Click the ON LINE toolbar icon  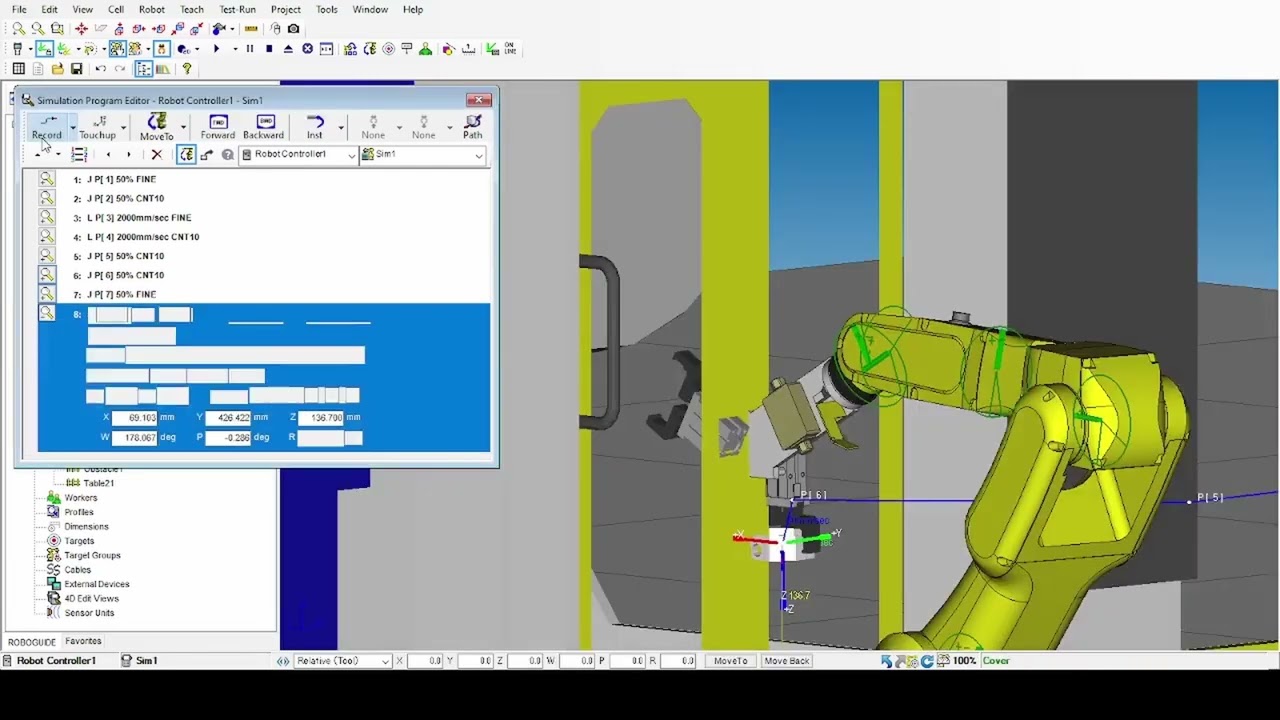click(509, 49)
